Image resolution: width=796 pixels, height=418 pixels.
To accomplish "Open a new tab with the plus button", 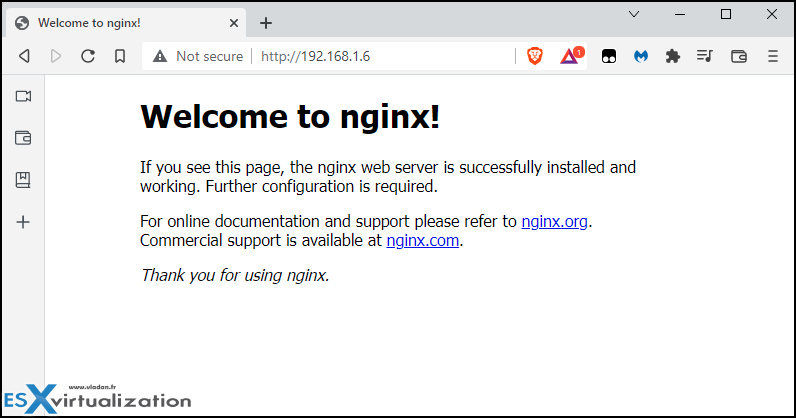I will click(x=266, y=23).
